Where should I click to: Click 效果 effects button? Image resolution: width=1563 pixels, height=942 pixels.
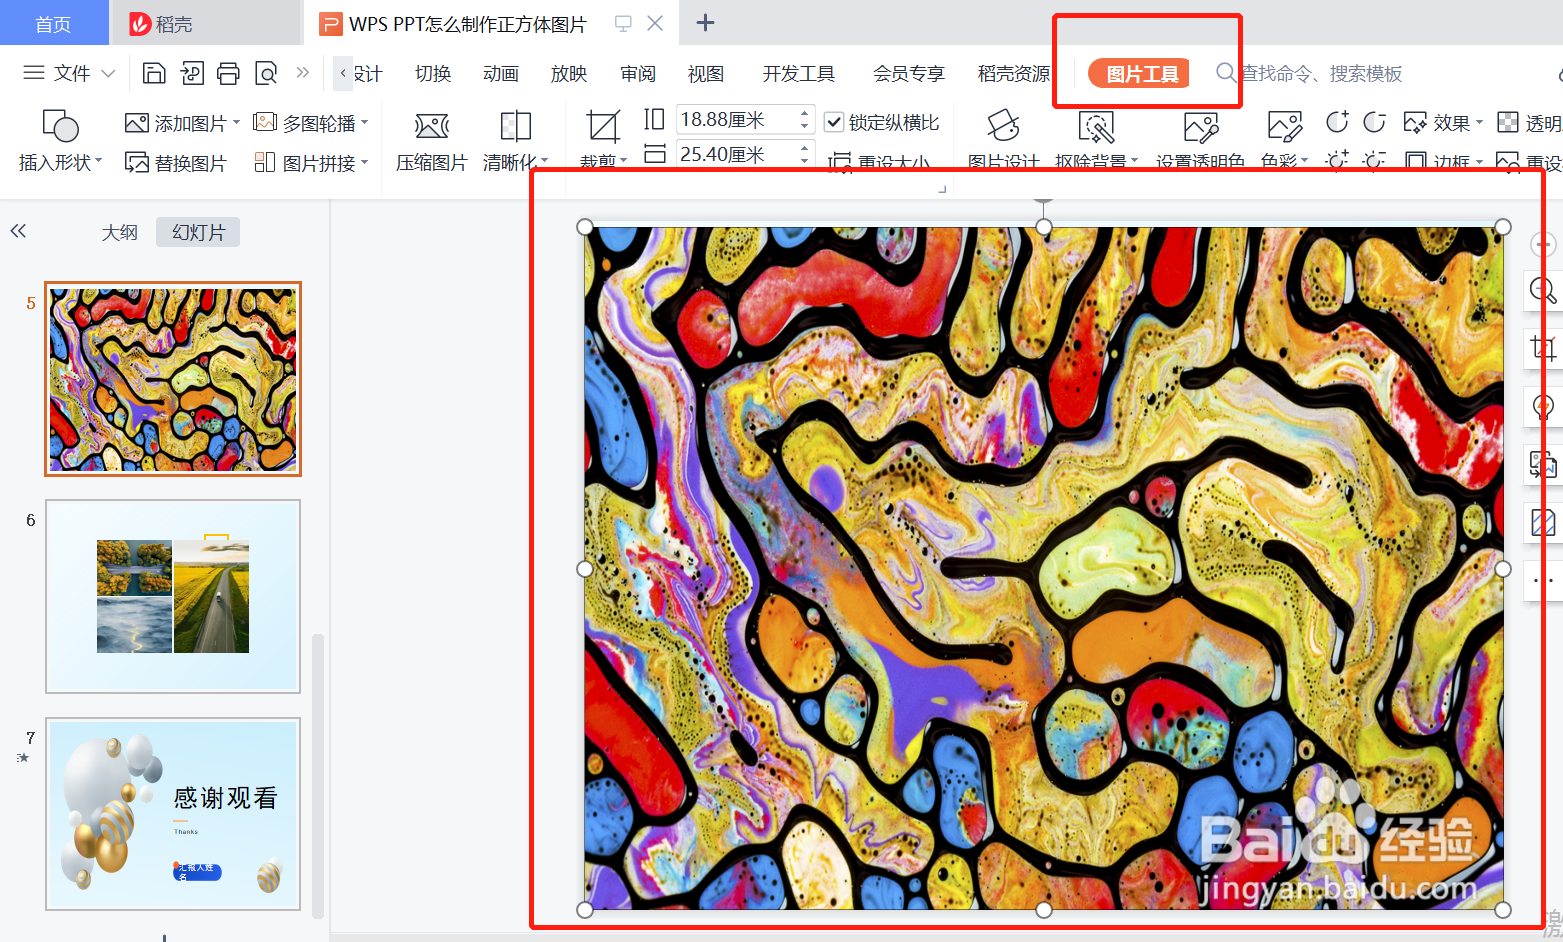1437,122
